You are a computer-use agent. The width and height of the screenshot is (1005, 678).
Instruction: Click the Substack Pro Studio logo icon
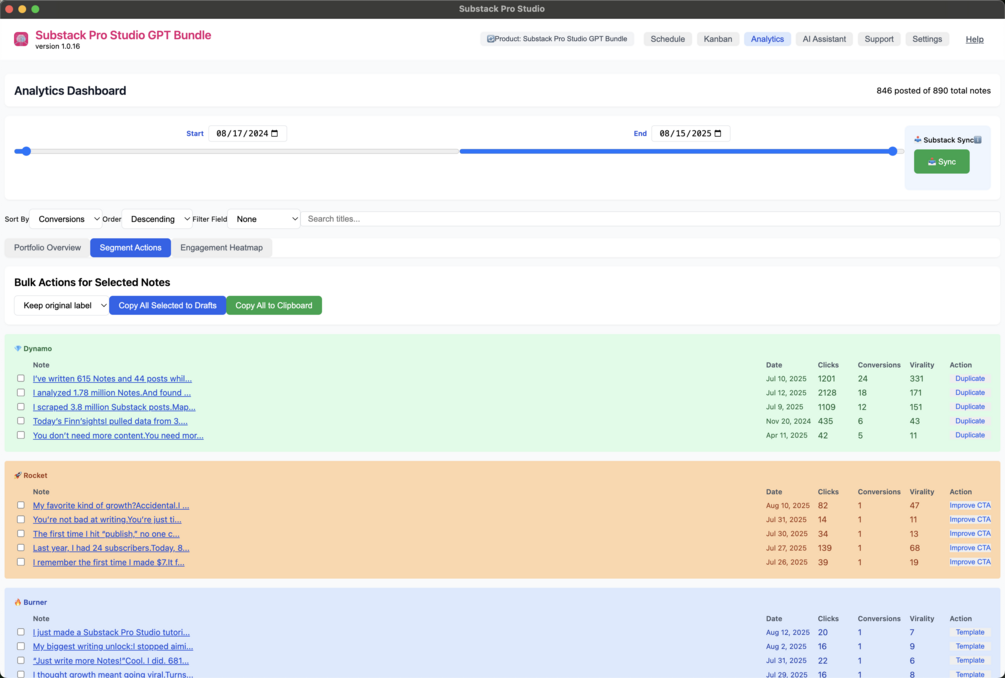tap(21, 40)
